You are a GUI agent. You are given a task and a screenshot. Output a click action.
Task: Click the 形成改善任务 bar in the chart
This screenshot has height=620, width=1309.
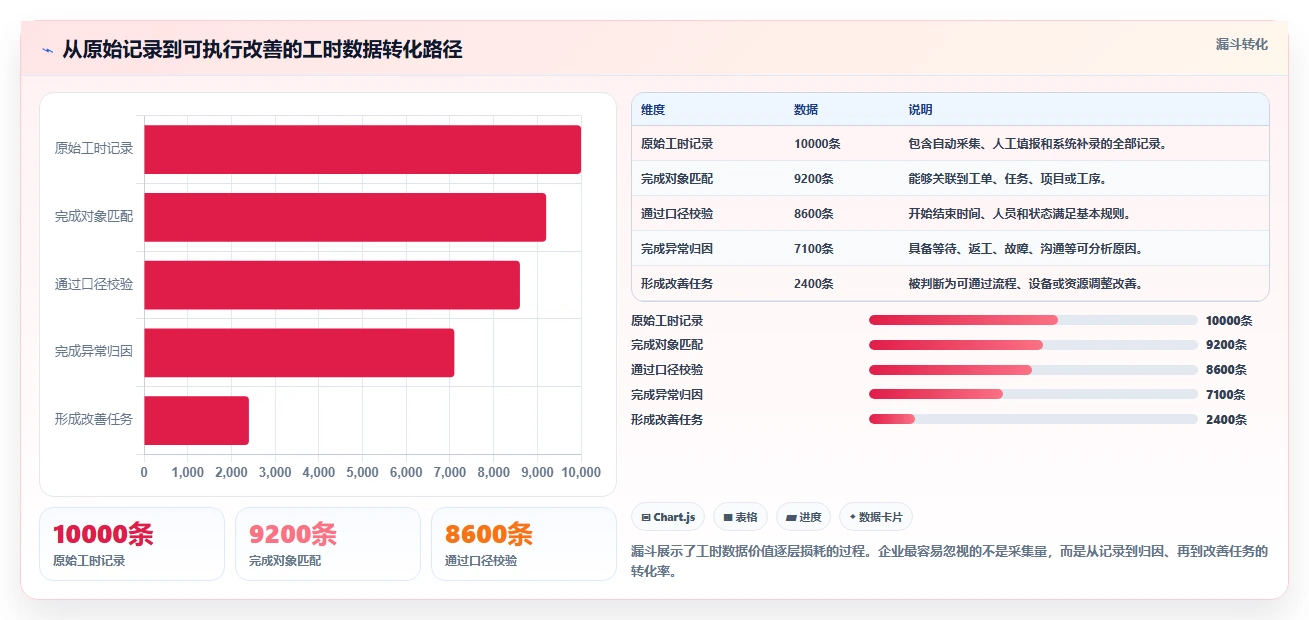tap(196, 421)
